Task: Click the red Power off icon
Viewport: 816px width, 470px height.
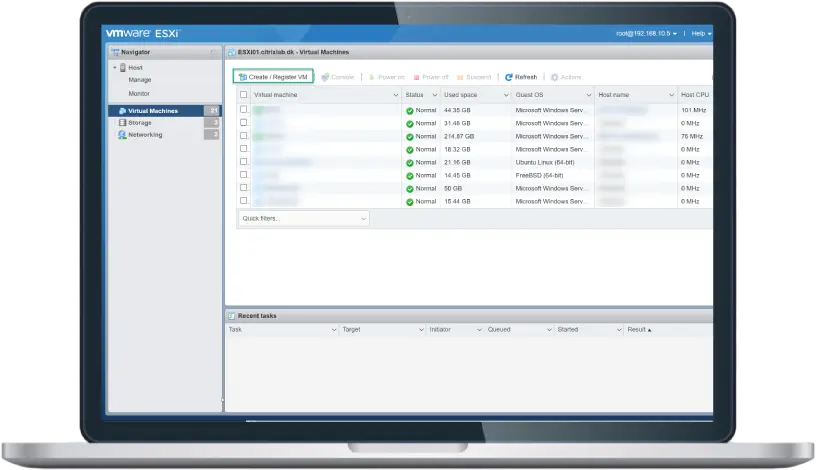Action: click(416, 77)
